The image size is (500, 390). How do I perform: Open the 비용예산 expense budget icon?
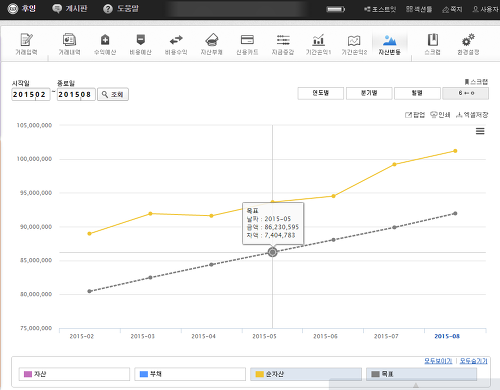141,44
